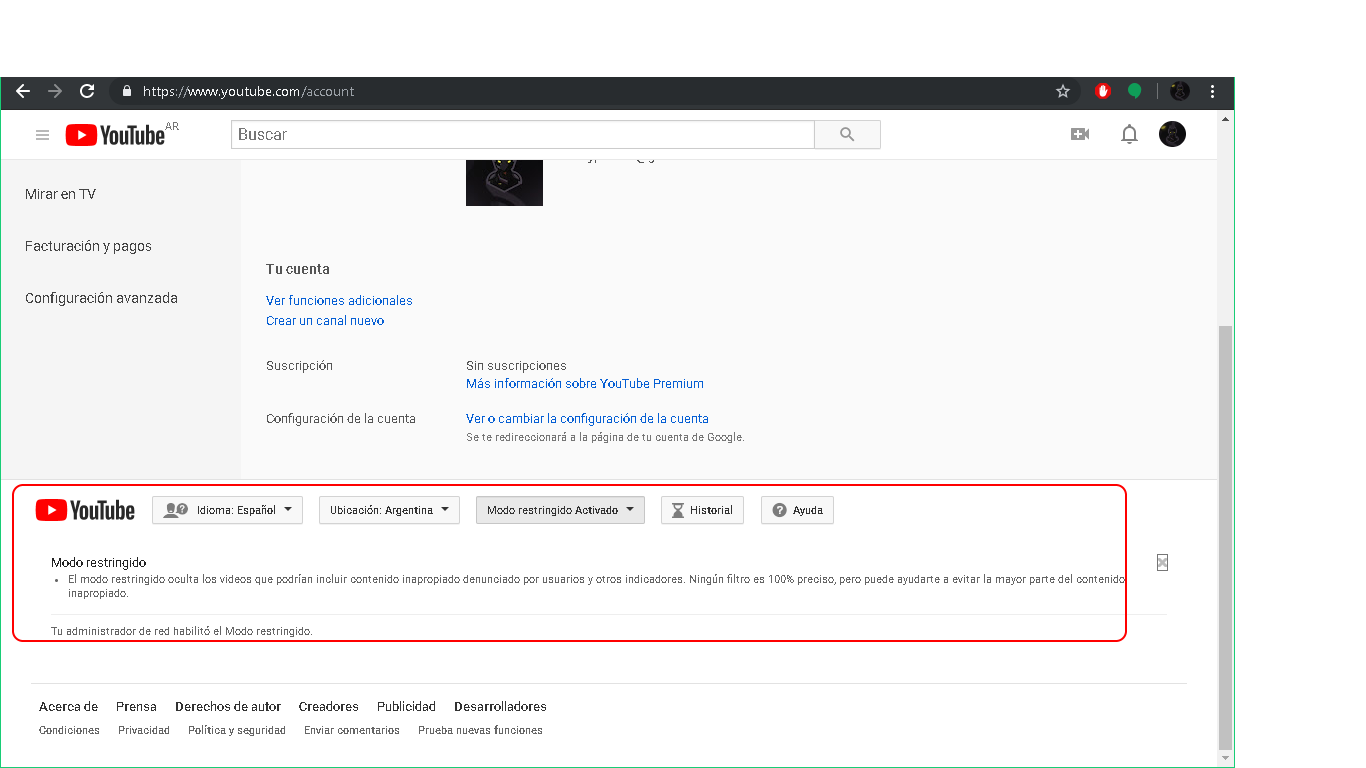Click the Ayuda button
The height and width of the screenshot is (768, 1366).
pos(797,510)
